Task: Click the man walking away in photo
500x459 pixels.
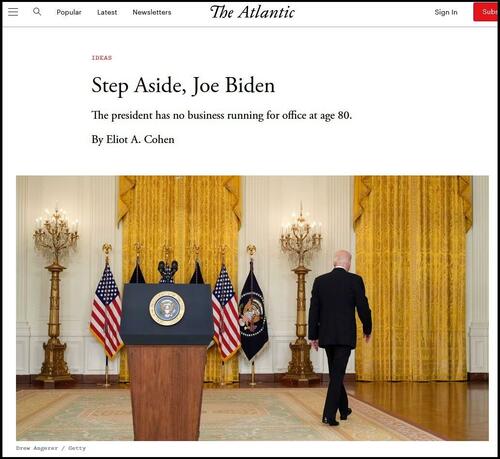Action: pyautogui.click(x=340, y=337)
